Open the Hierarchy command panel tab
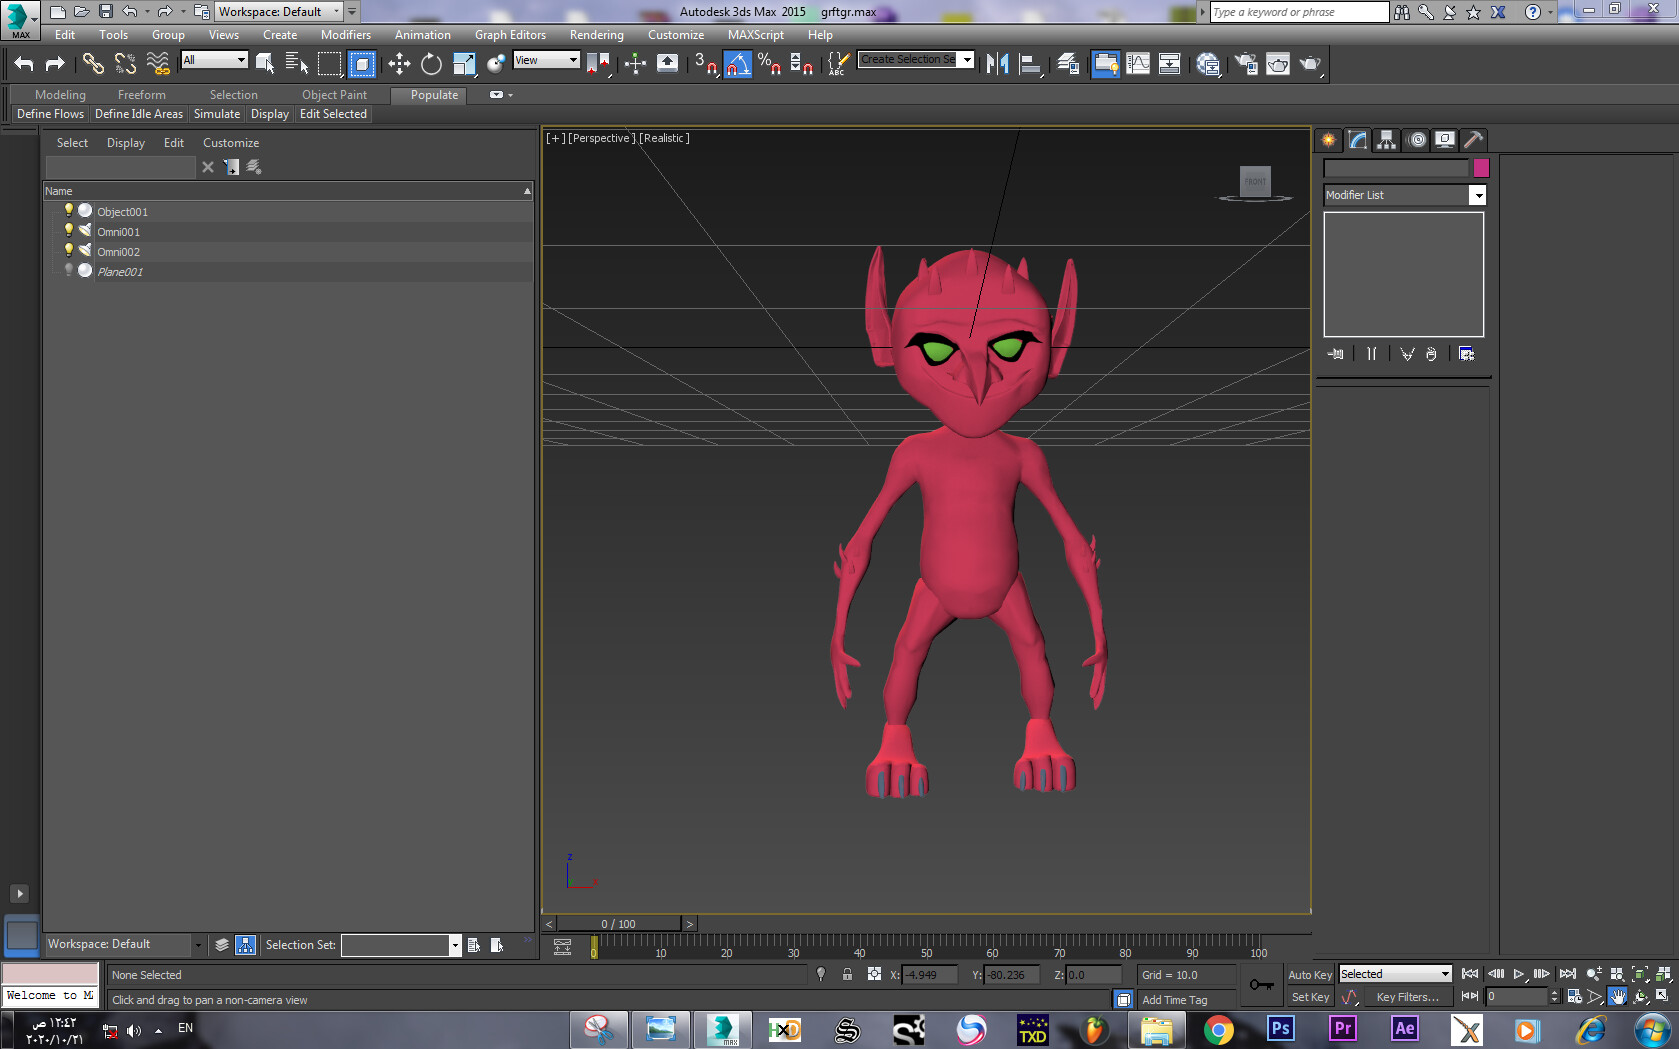Image resolution: width=1679 pixels, height=1049 pixels. 1386,140
